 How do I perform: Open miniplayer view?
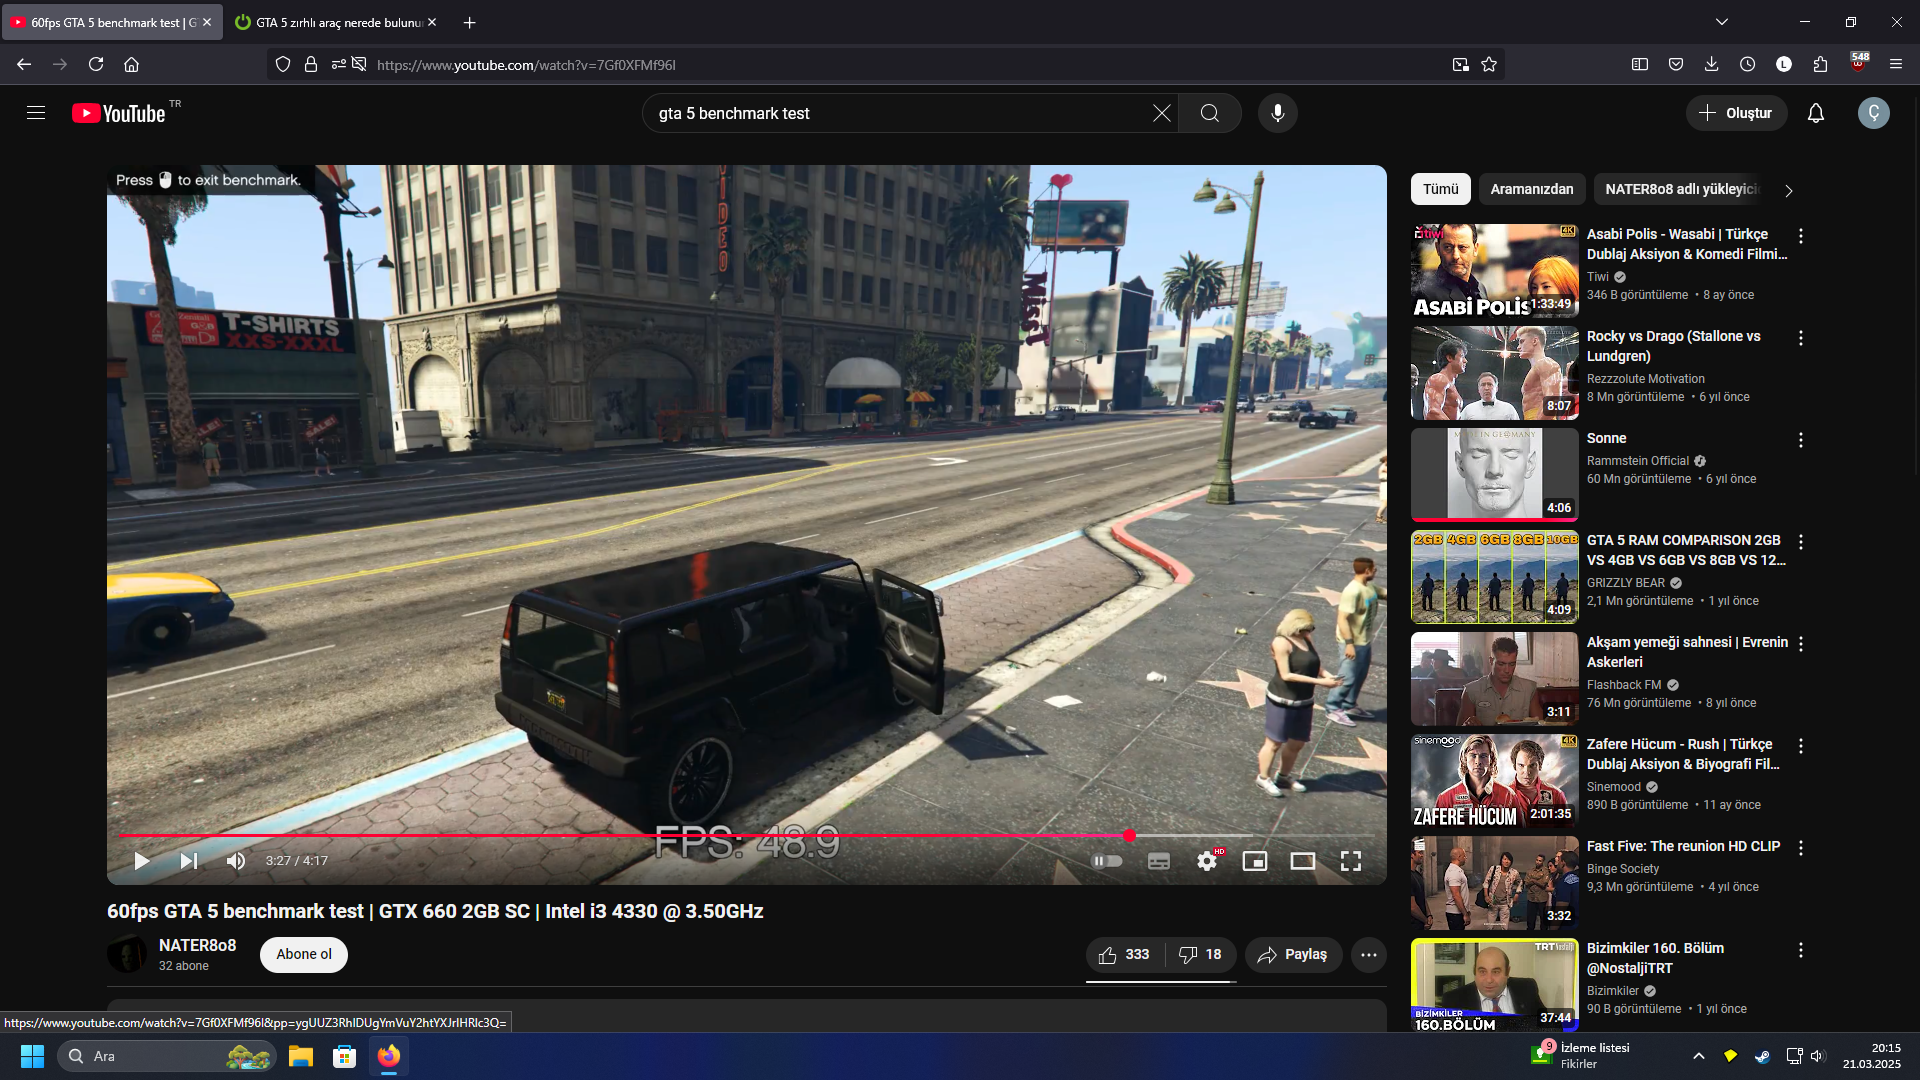click(x=1254, y=861)
